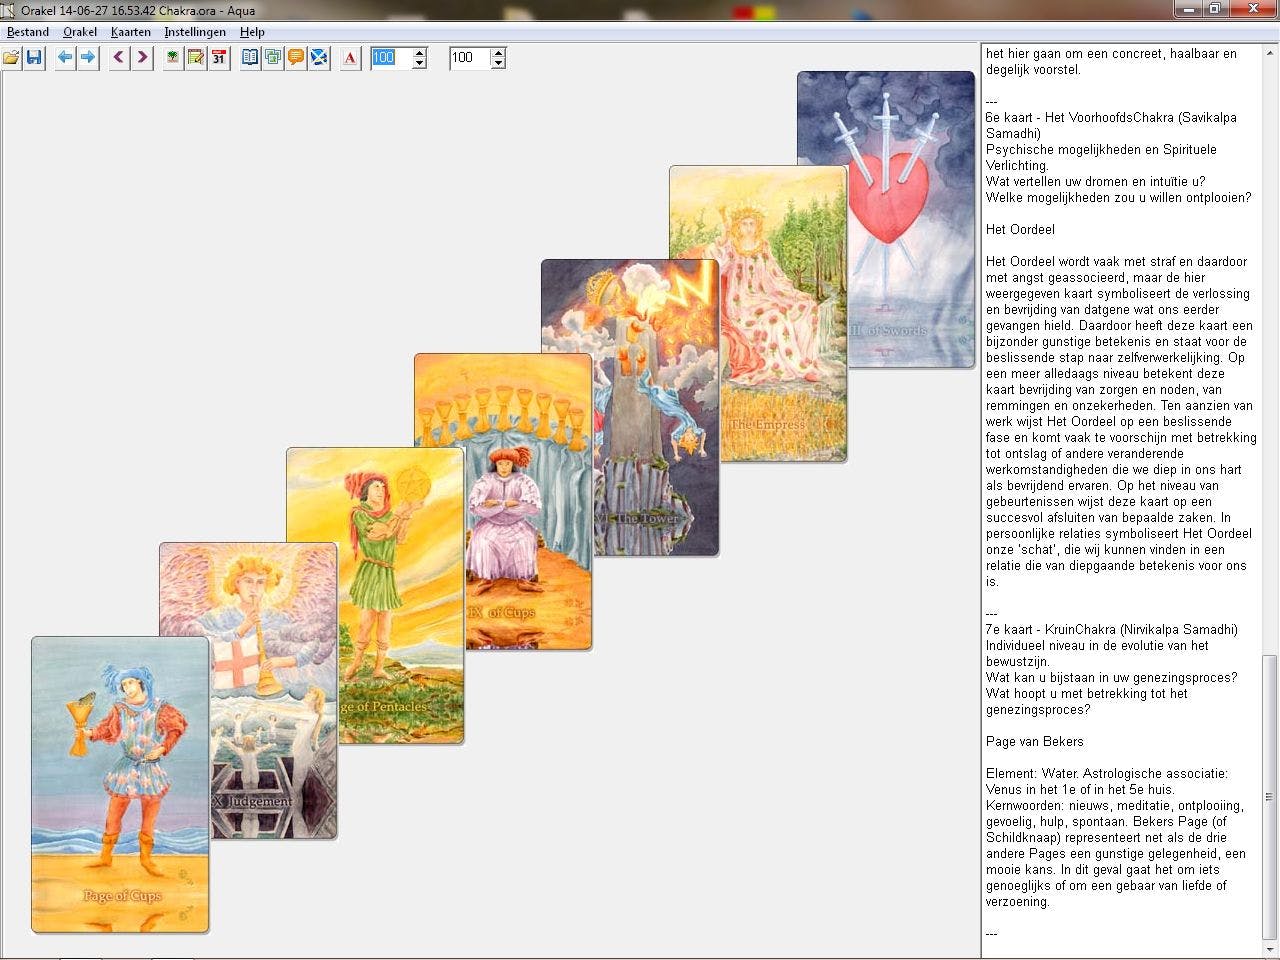The height and width of the screenshot is (960, 1280).
Task: Click 'Wat kan u bijstaan in uw genezingsproces?' text
Action: pyautogui.click(x=1111, y=677)
